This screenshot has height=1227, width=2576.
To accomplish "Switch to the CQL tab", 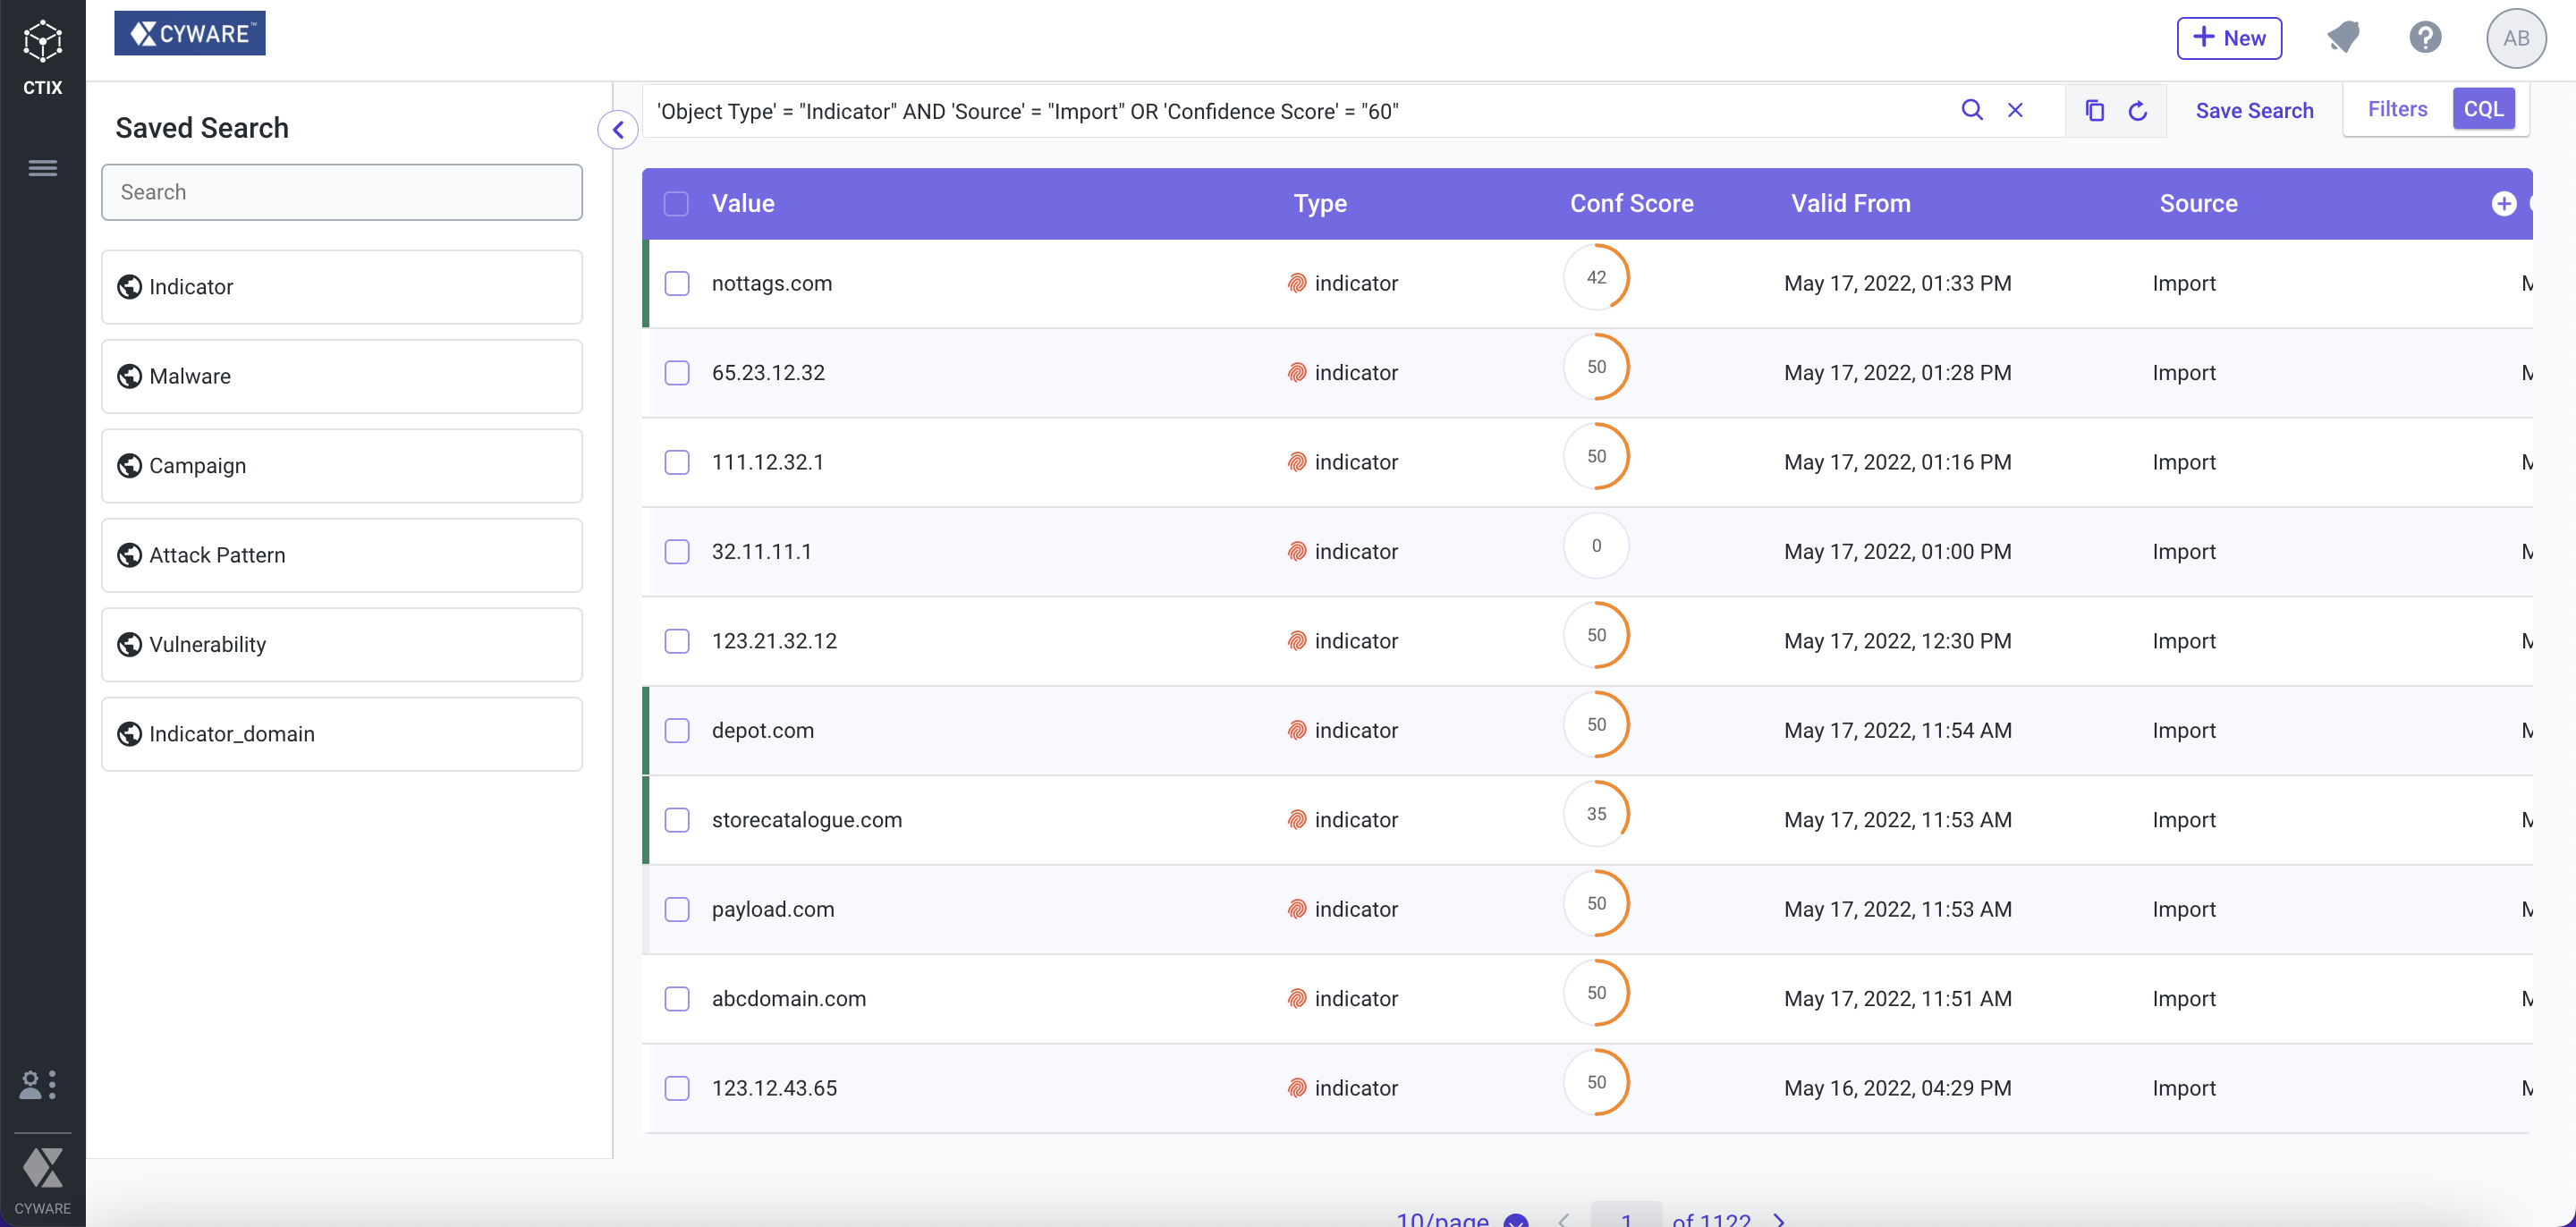I will [2483, 109].
